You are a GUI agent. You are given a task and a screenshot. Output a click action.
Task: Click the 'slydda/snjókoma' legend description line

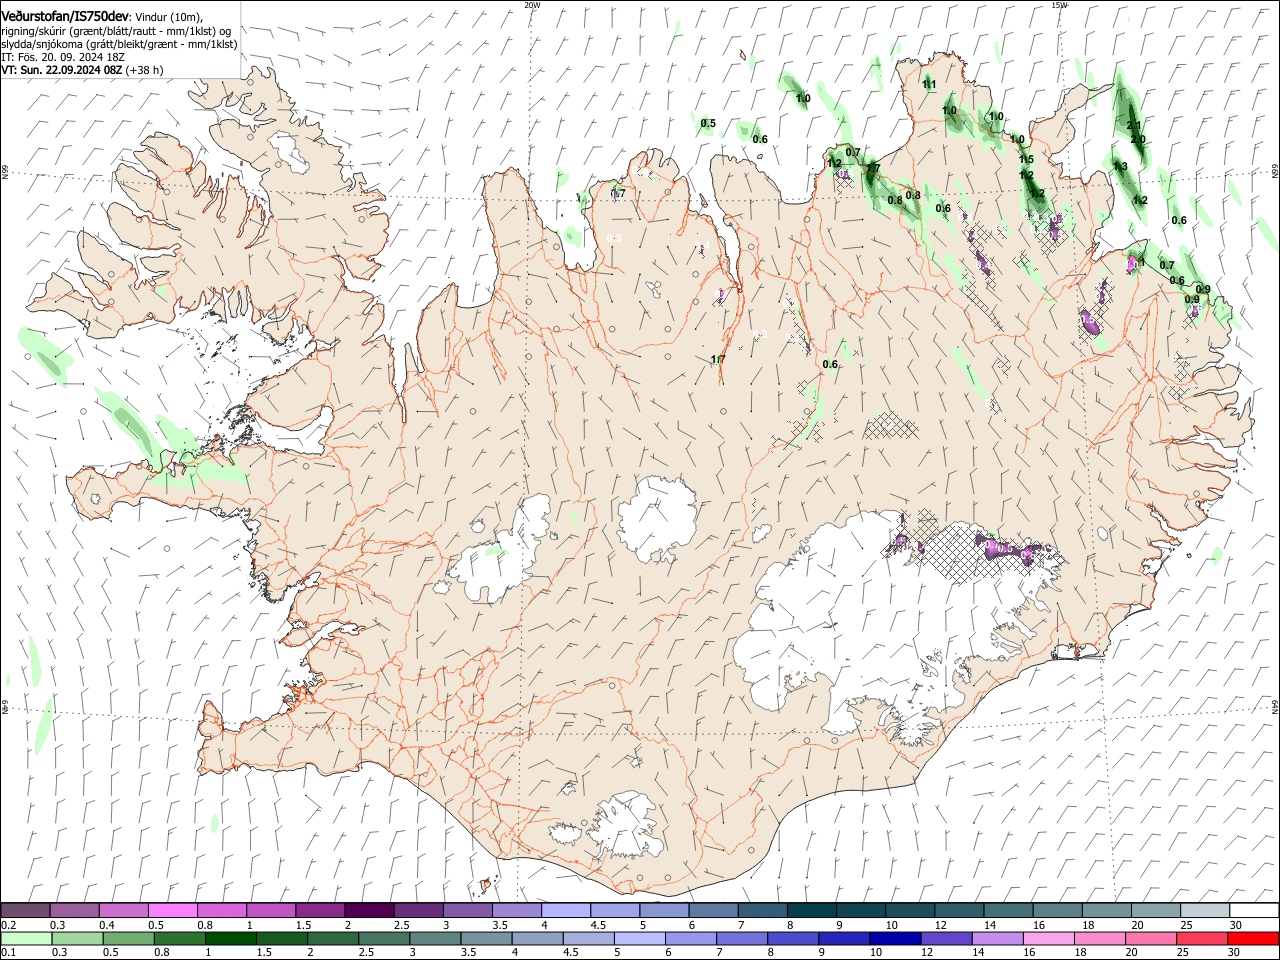[119, 44]
